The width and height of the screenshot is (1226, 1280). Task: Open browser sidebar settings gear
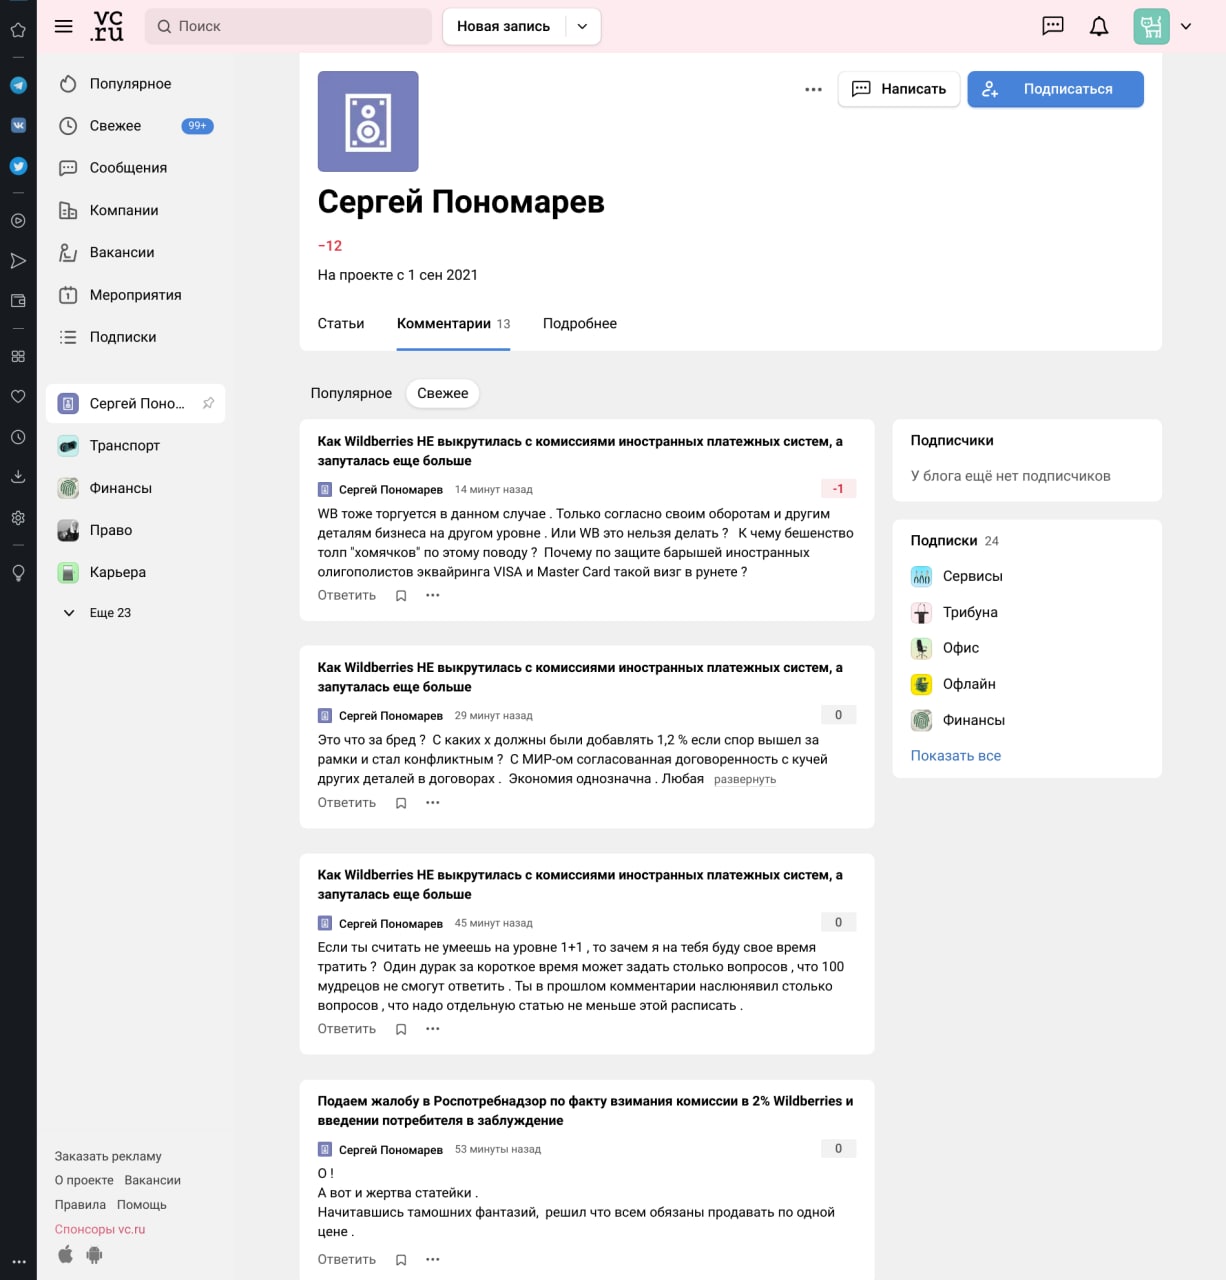click(x=18, y=518)
